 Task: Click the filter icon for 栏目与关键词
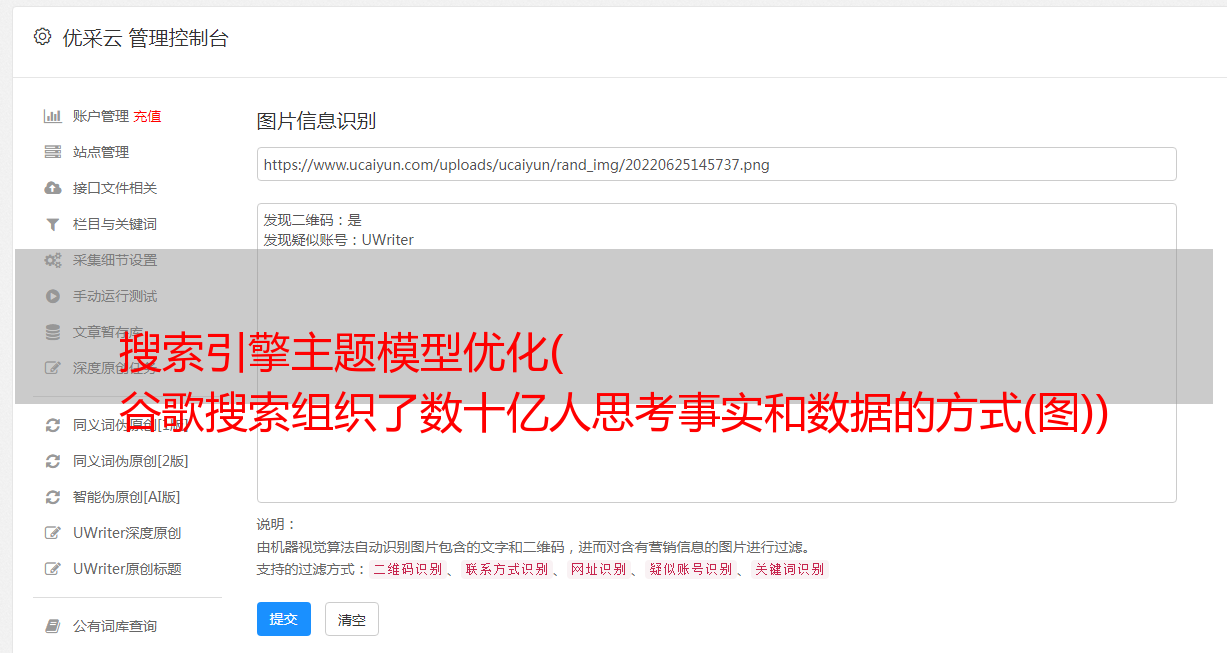click(53, 224)
